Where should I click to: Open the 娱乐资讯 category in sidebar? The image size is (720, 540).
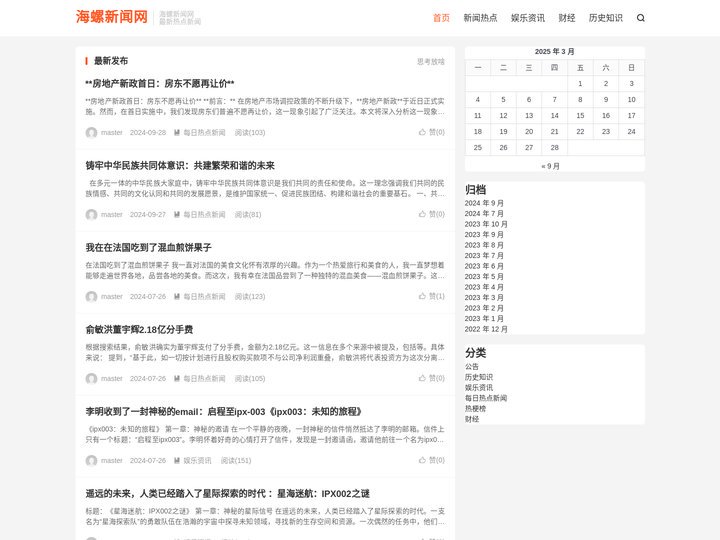coord(478,388)
